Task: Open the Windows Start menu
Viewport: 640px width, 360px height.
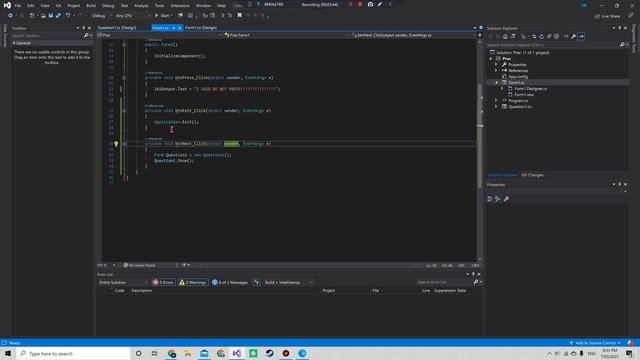Action: tap(8, 353)
